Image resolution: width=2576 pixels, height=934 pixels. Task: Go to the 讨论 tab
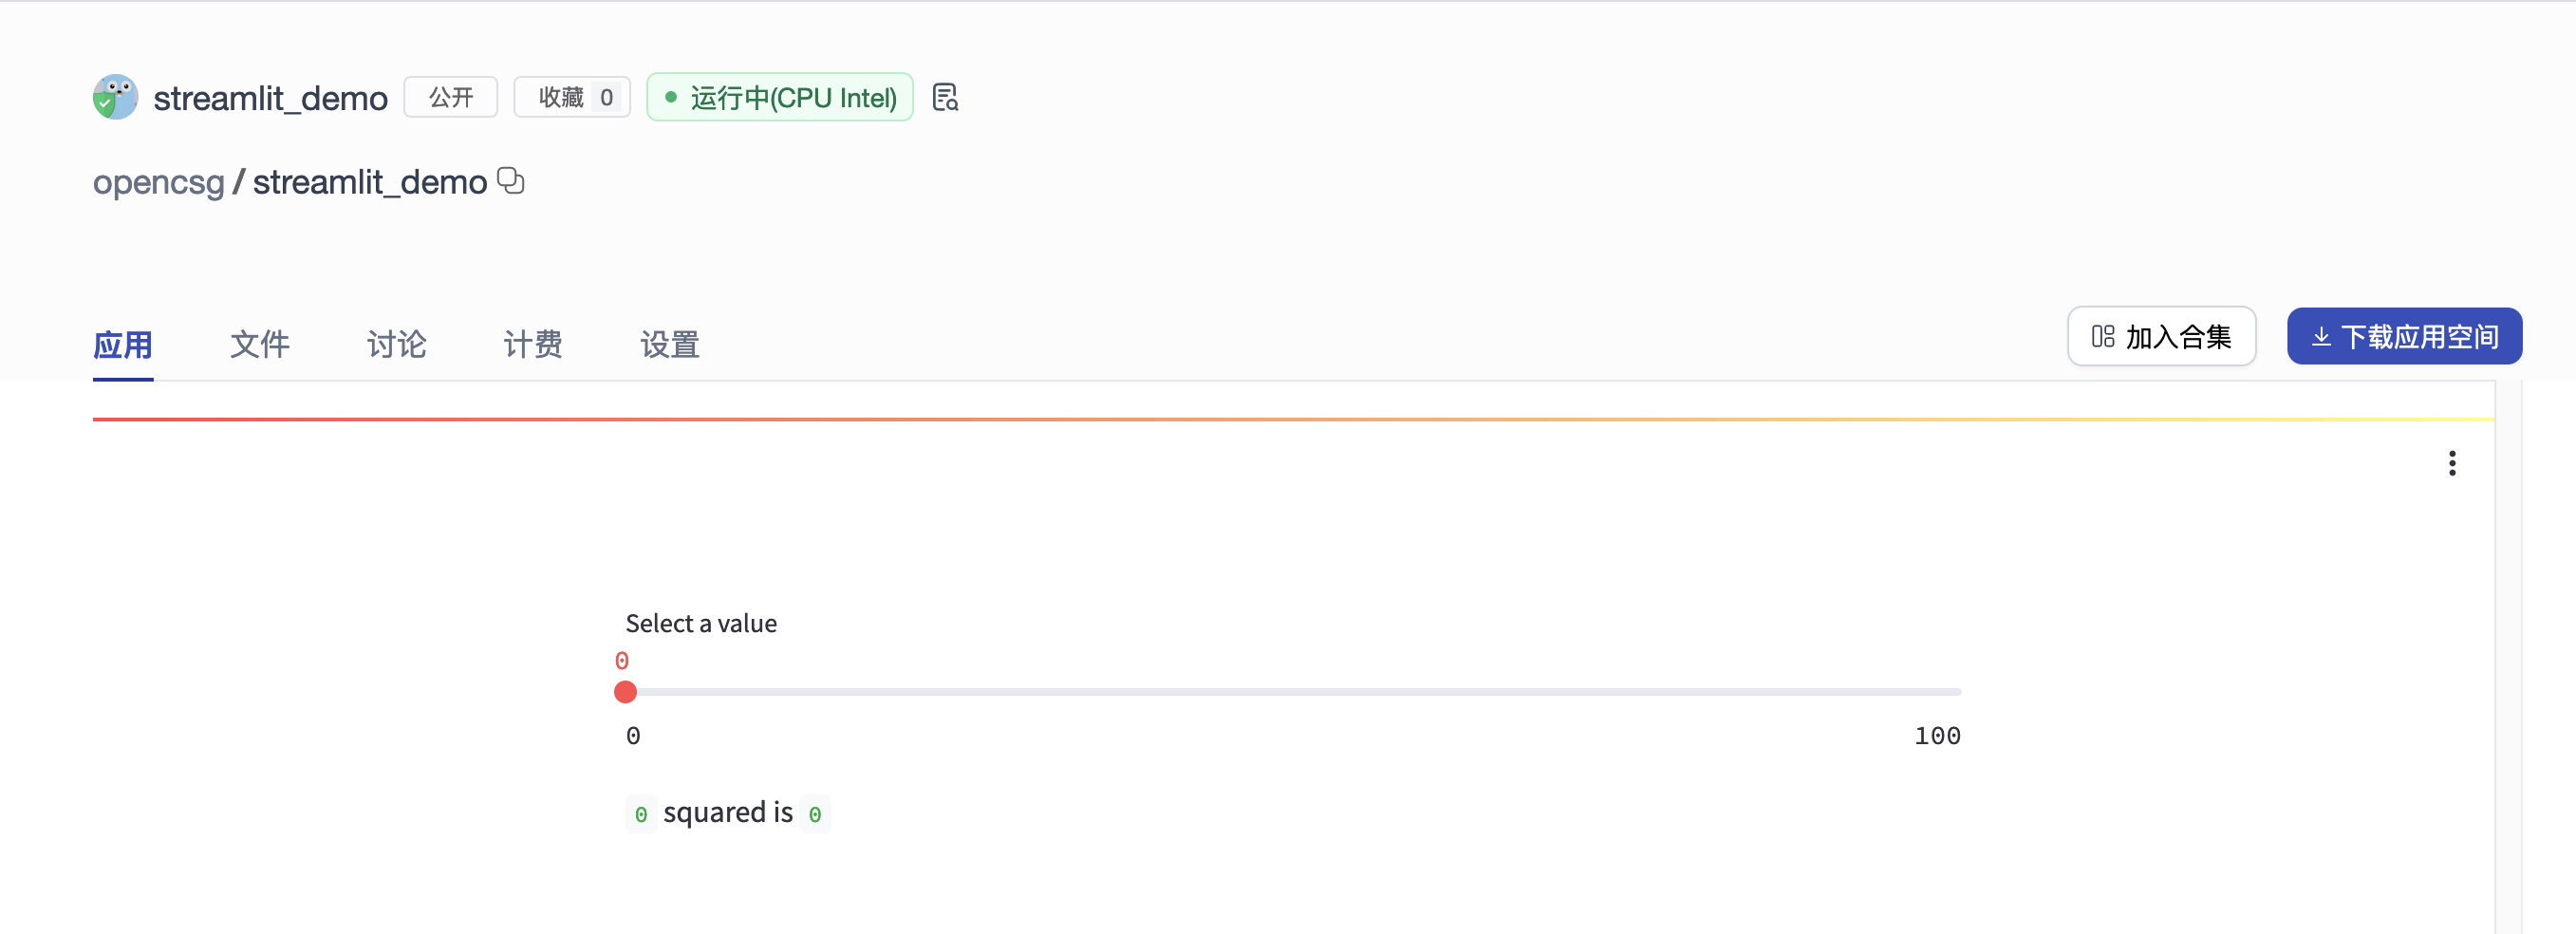click(397, 344)
